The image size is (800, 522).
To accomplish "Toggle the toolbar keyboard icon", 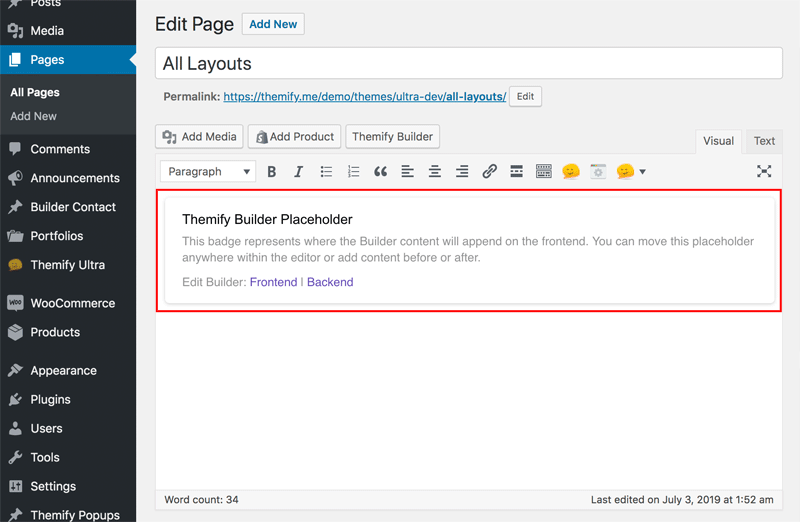I will click(544, 171).
